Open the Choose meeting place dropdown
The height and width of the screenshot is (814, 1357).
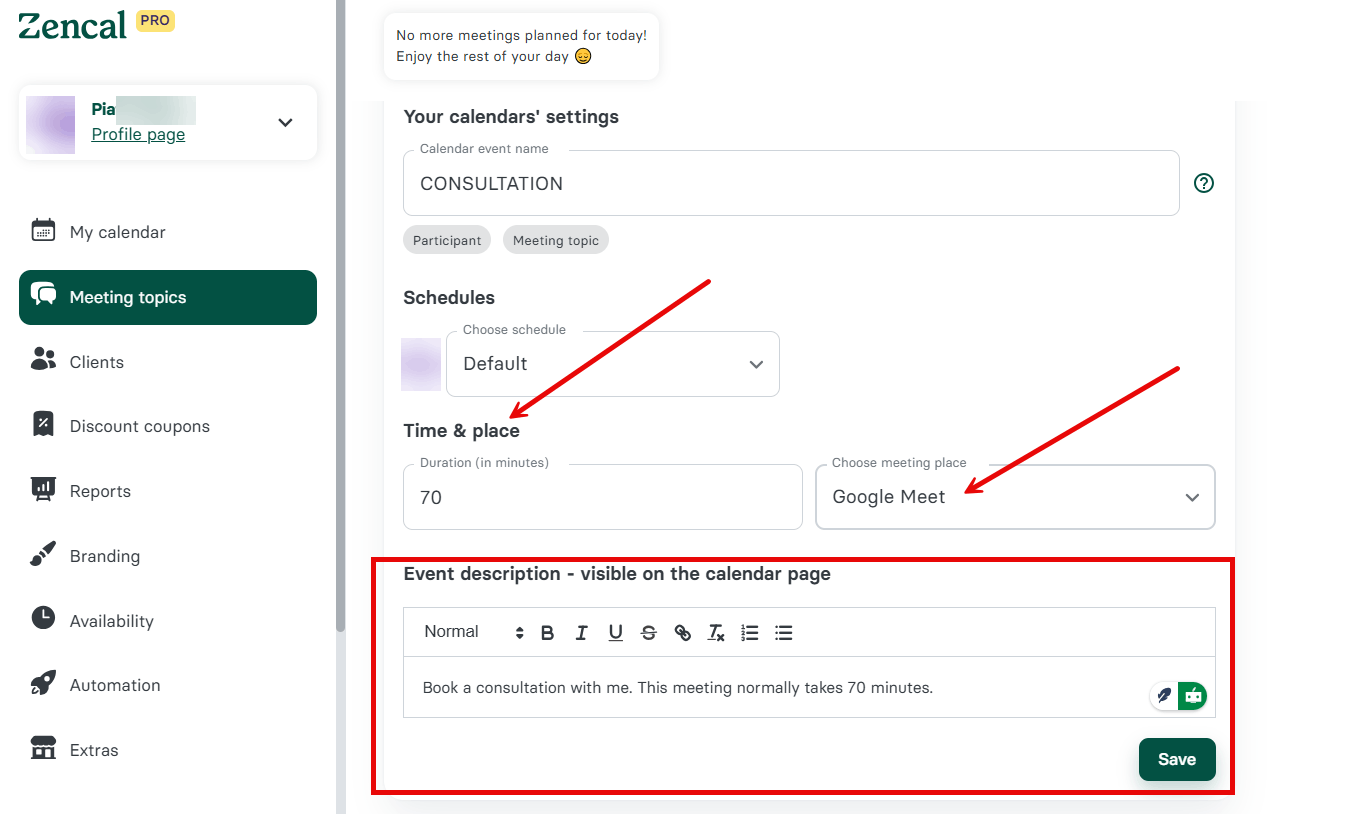pos(1015,497)
